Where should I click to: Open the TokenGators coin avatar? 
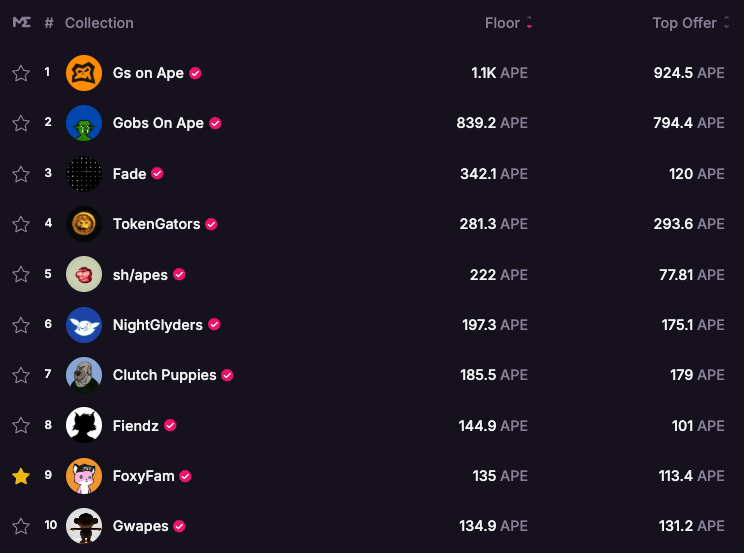point(84,224)
